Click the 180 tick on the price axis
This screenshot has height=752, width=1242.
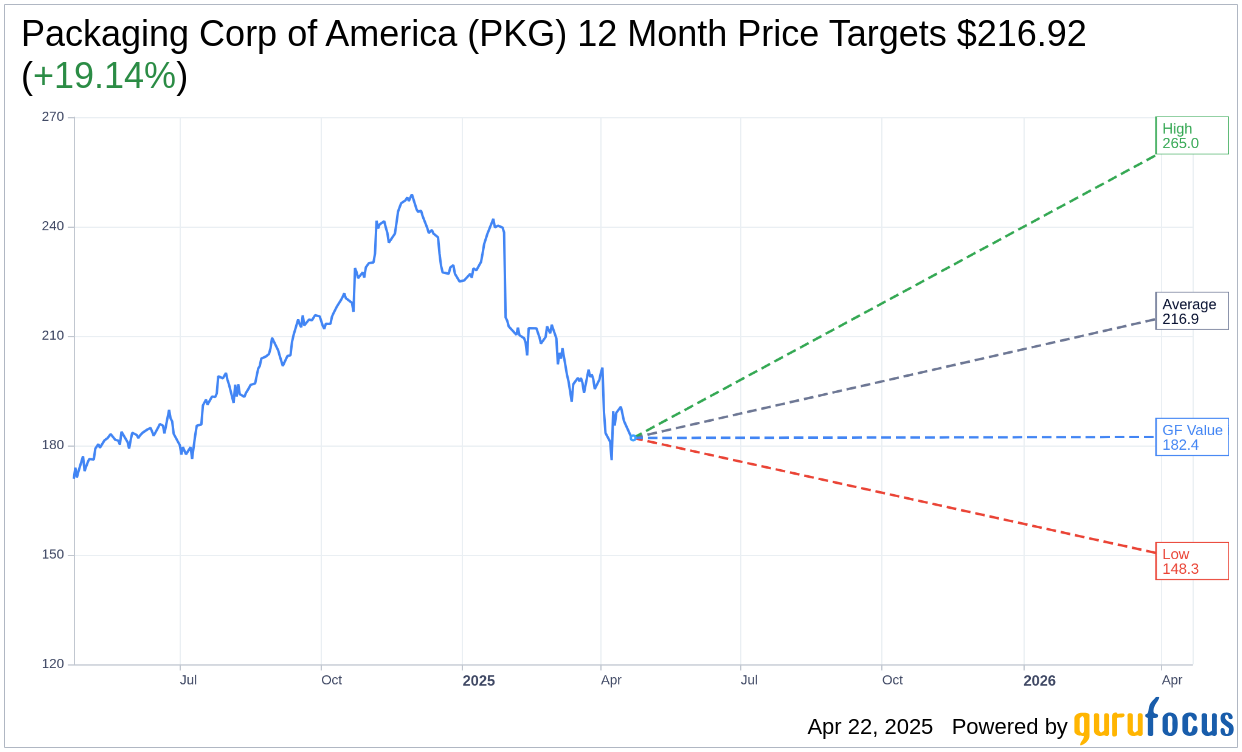[x=53, y=445]
